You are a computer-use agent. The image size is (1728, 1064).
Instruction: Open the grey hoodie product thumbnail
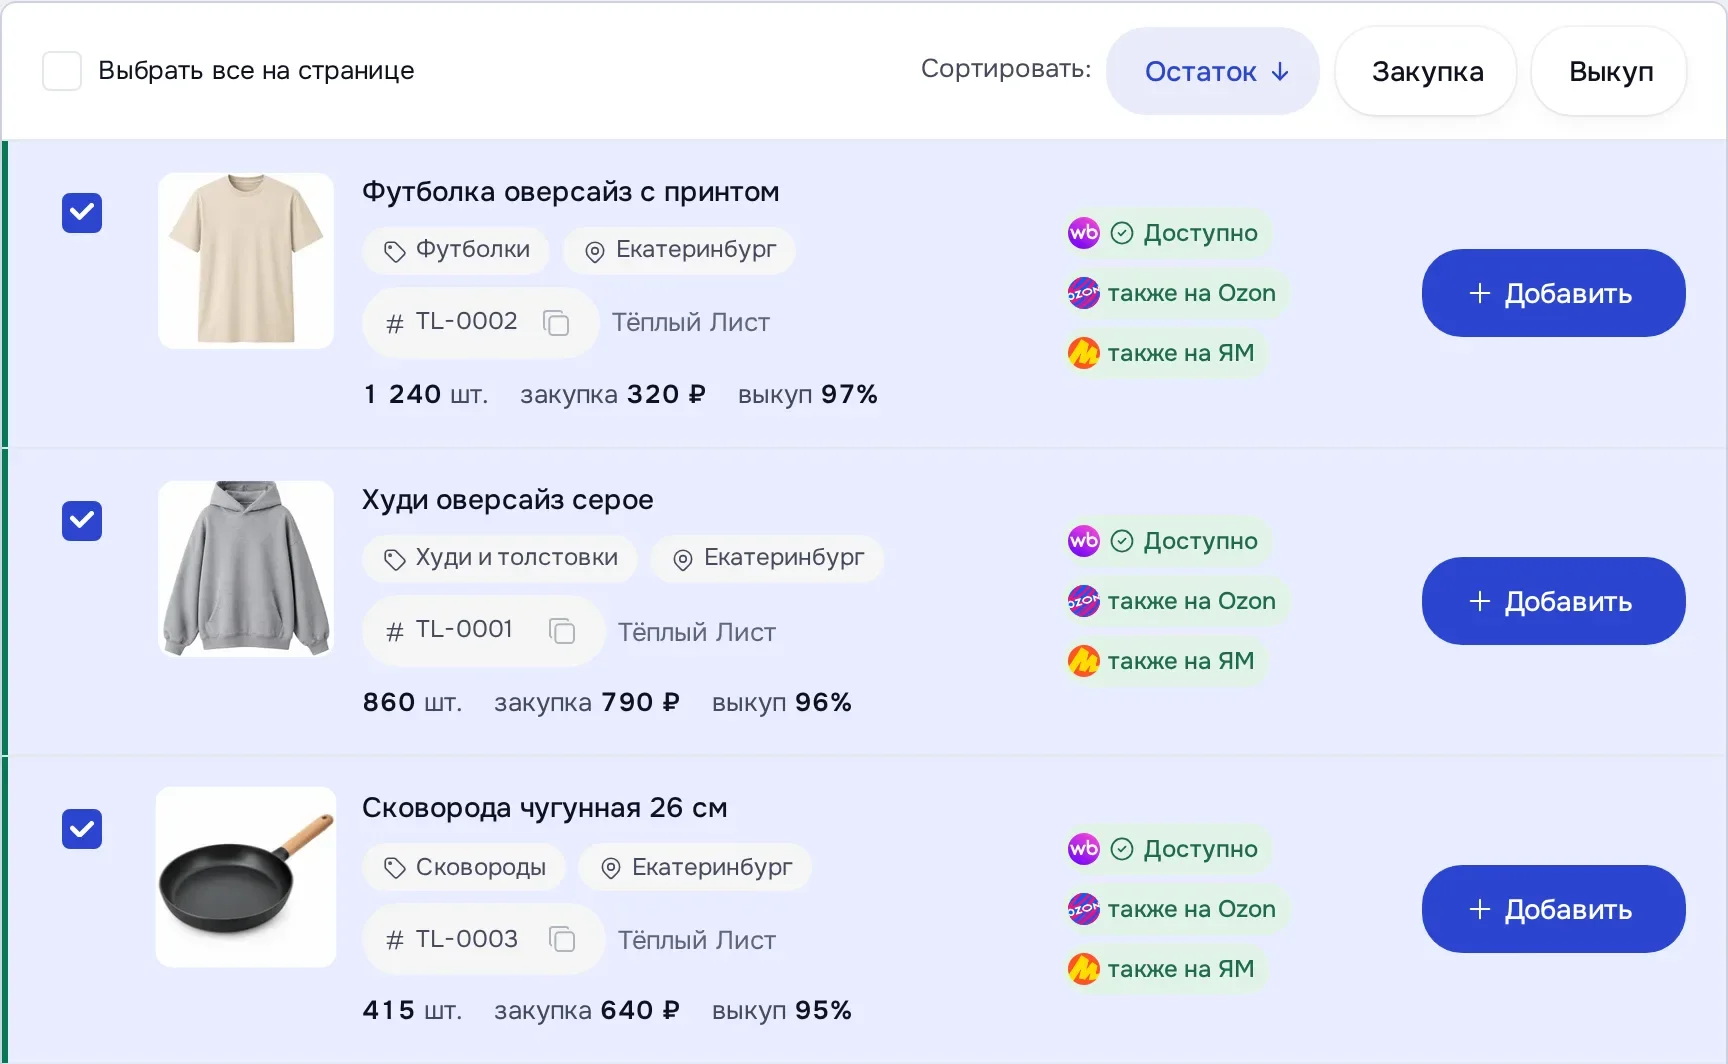pyautogui.click(x=246, y=569)
